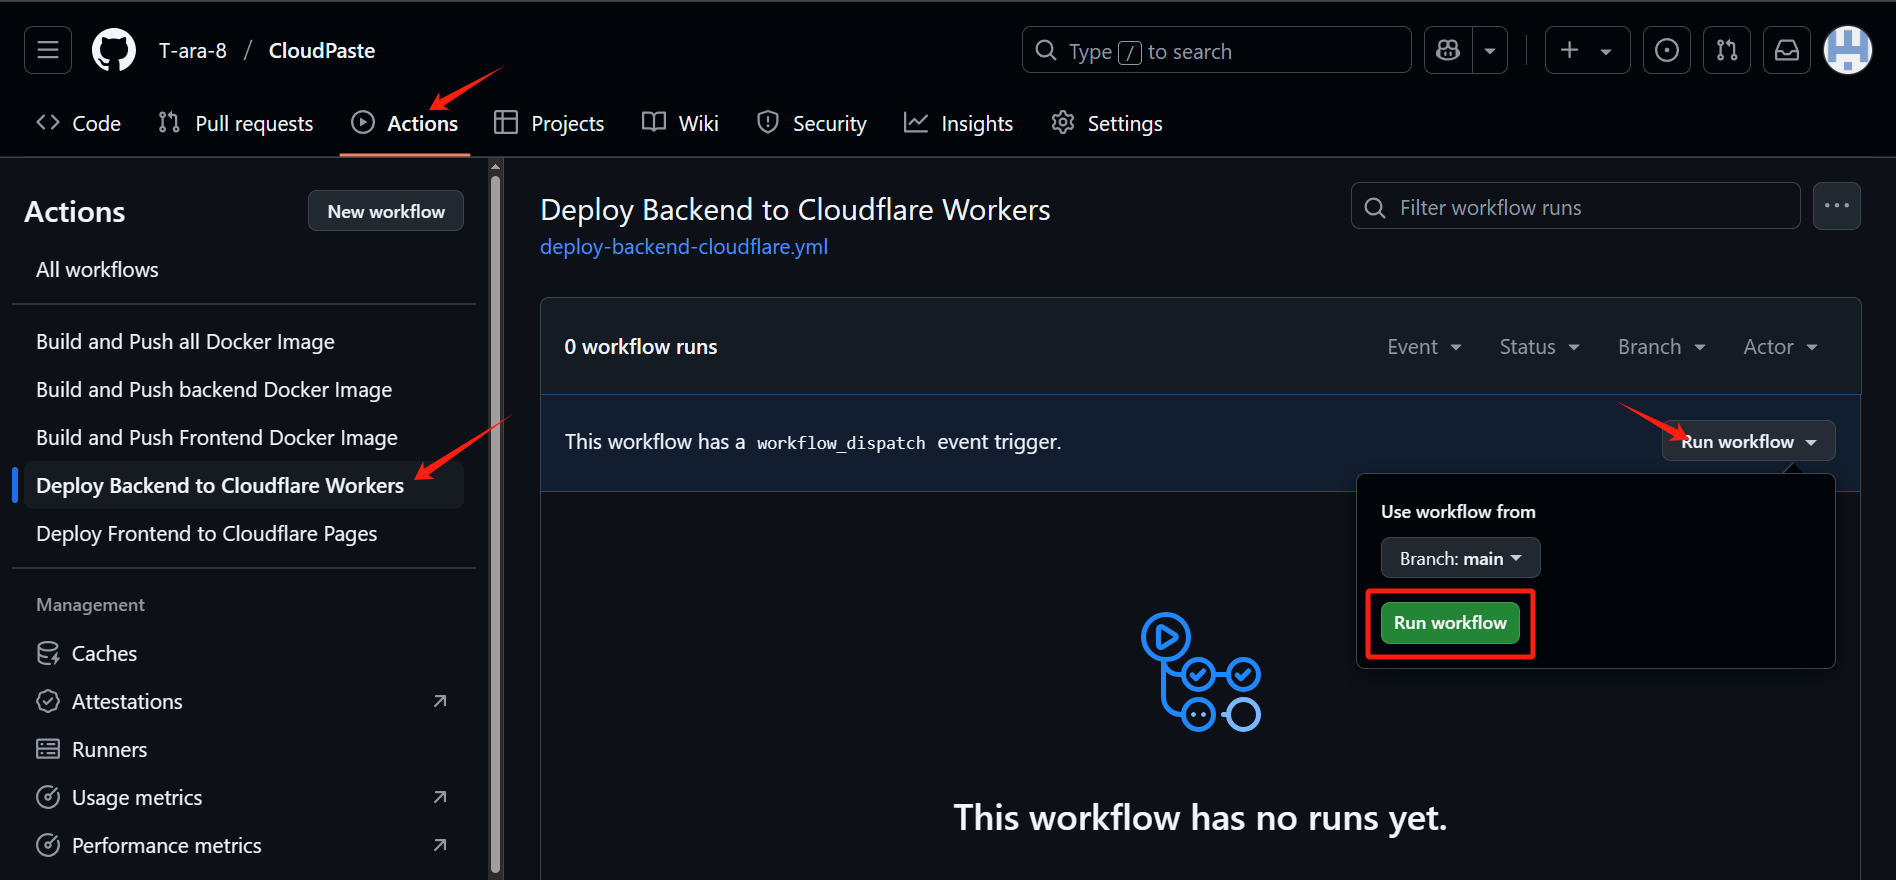
Task: Open pull requests icon in header
Action: (1727, 50)
